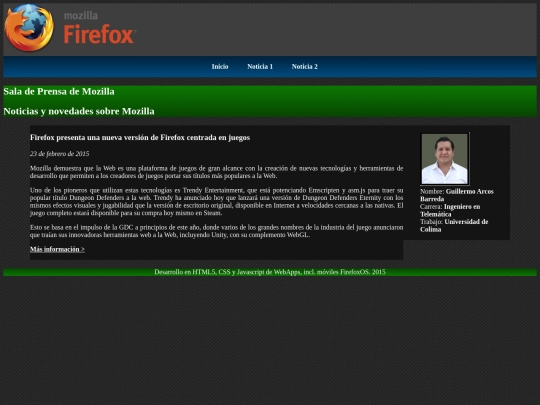
Task: Select the heading 'Sala de Prensa de Mozilla'
Action: point(59,91)
